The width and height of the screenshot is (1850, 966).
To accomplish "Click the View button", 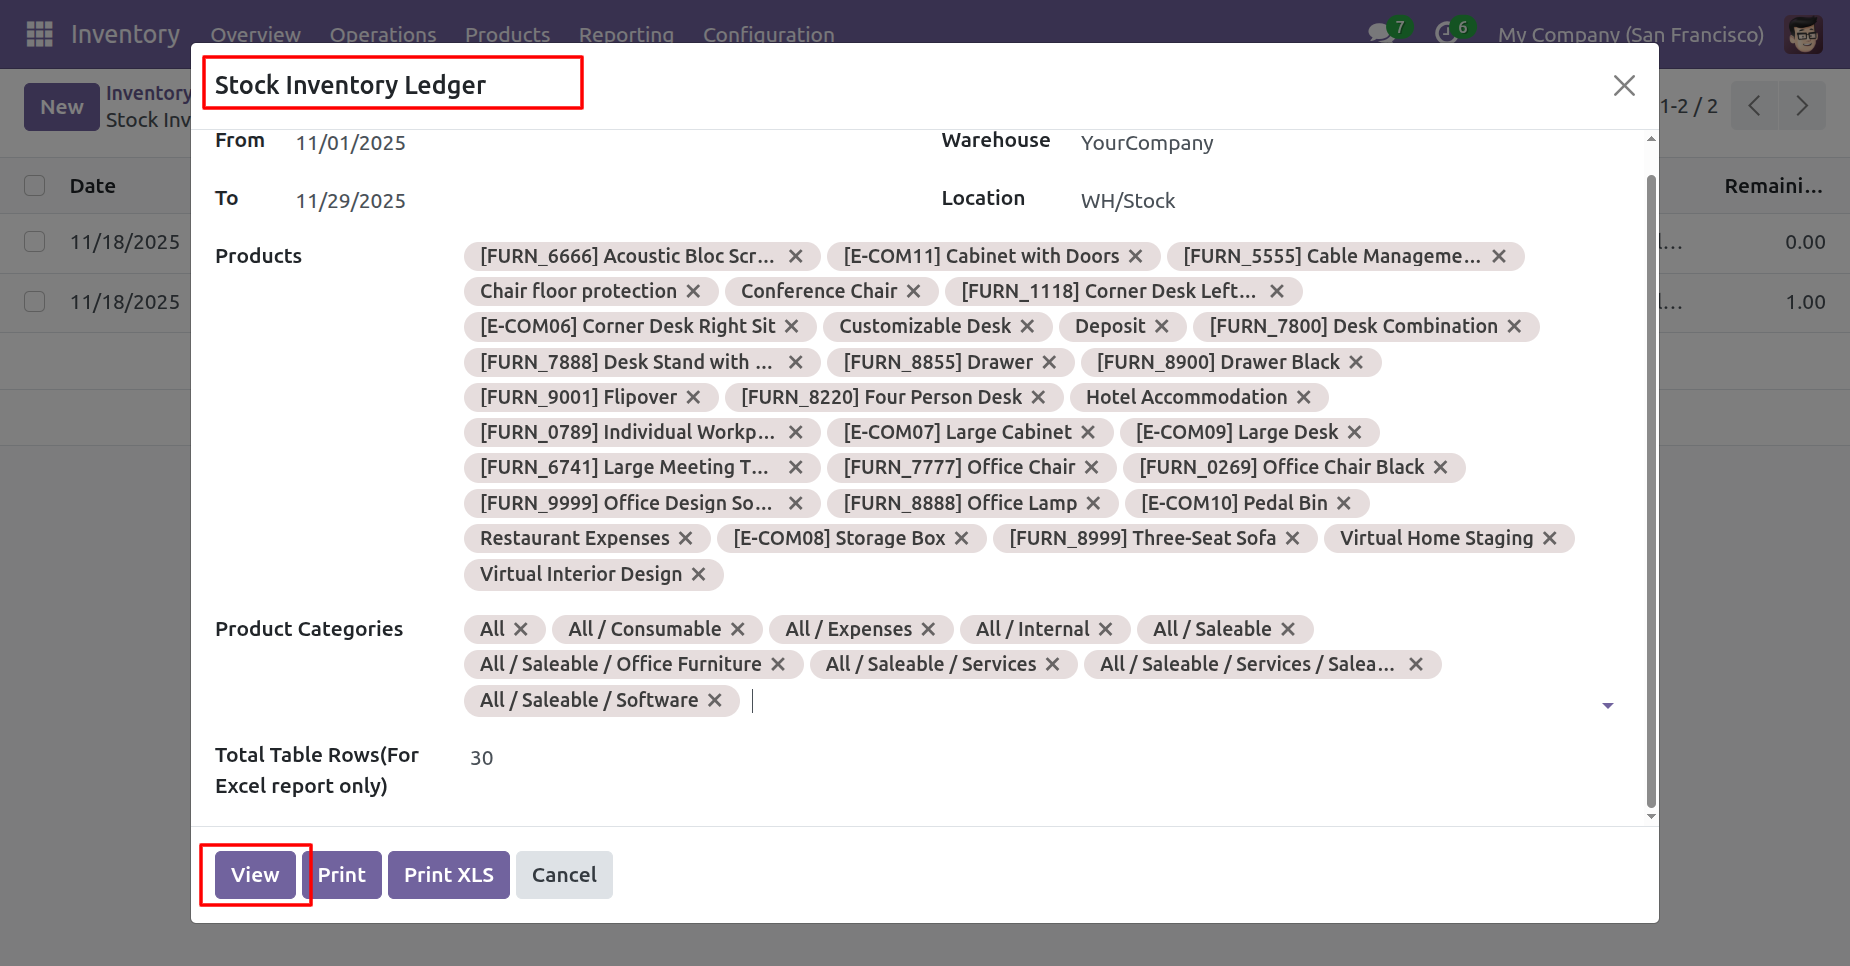I will [x=255, y=875].
